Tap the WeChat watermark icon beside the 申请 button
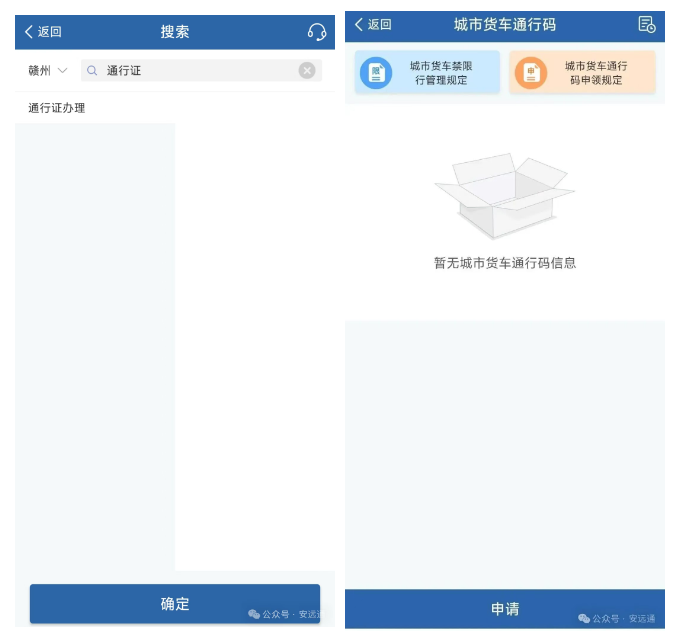 pyautogui.click(x=584, y=619)
